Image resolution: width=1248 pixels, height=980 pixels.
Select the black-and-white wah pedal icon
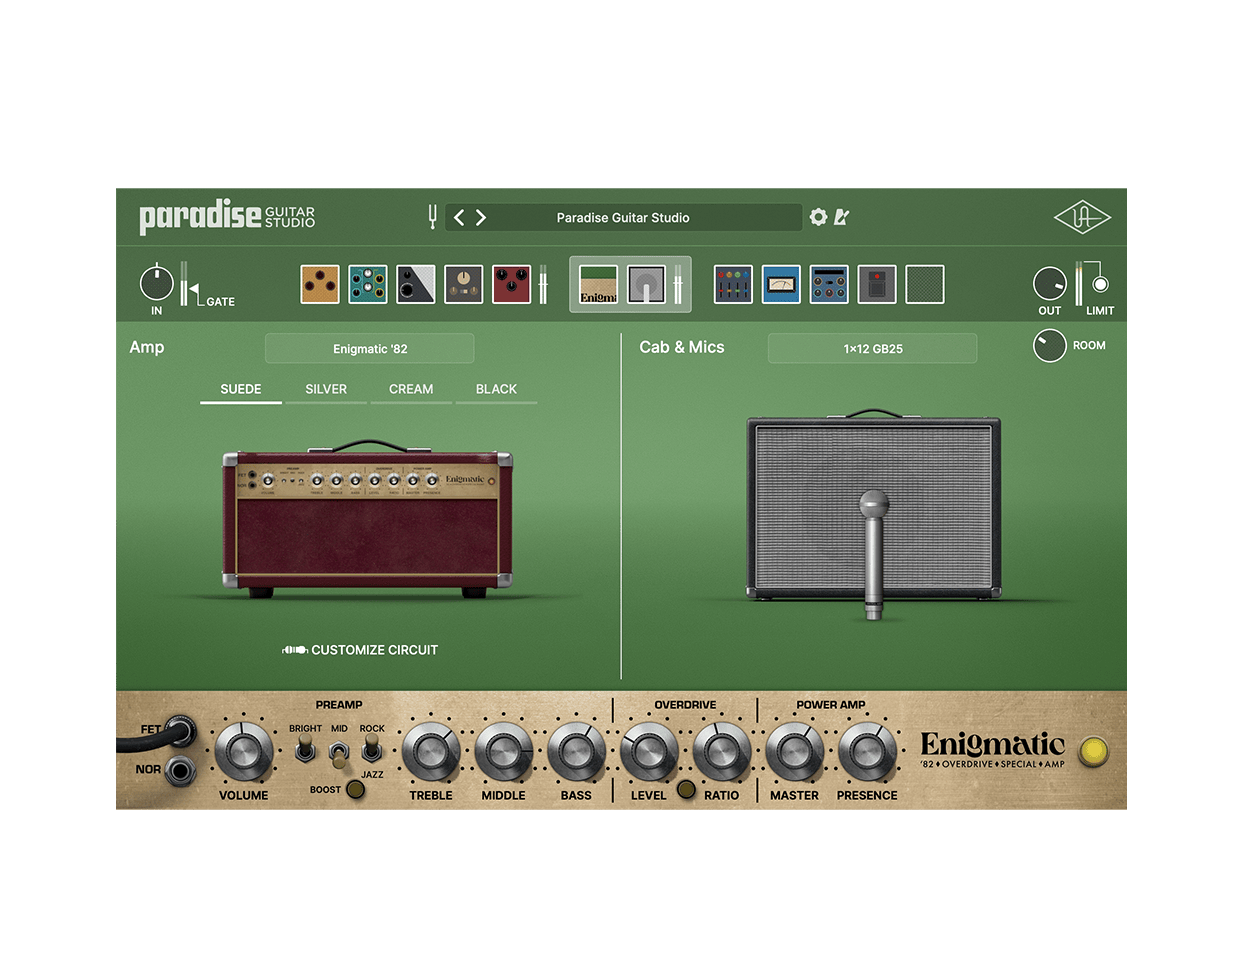[416, 284]
